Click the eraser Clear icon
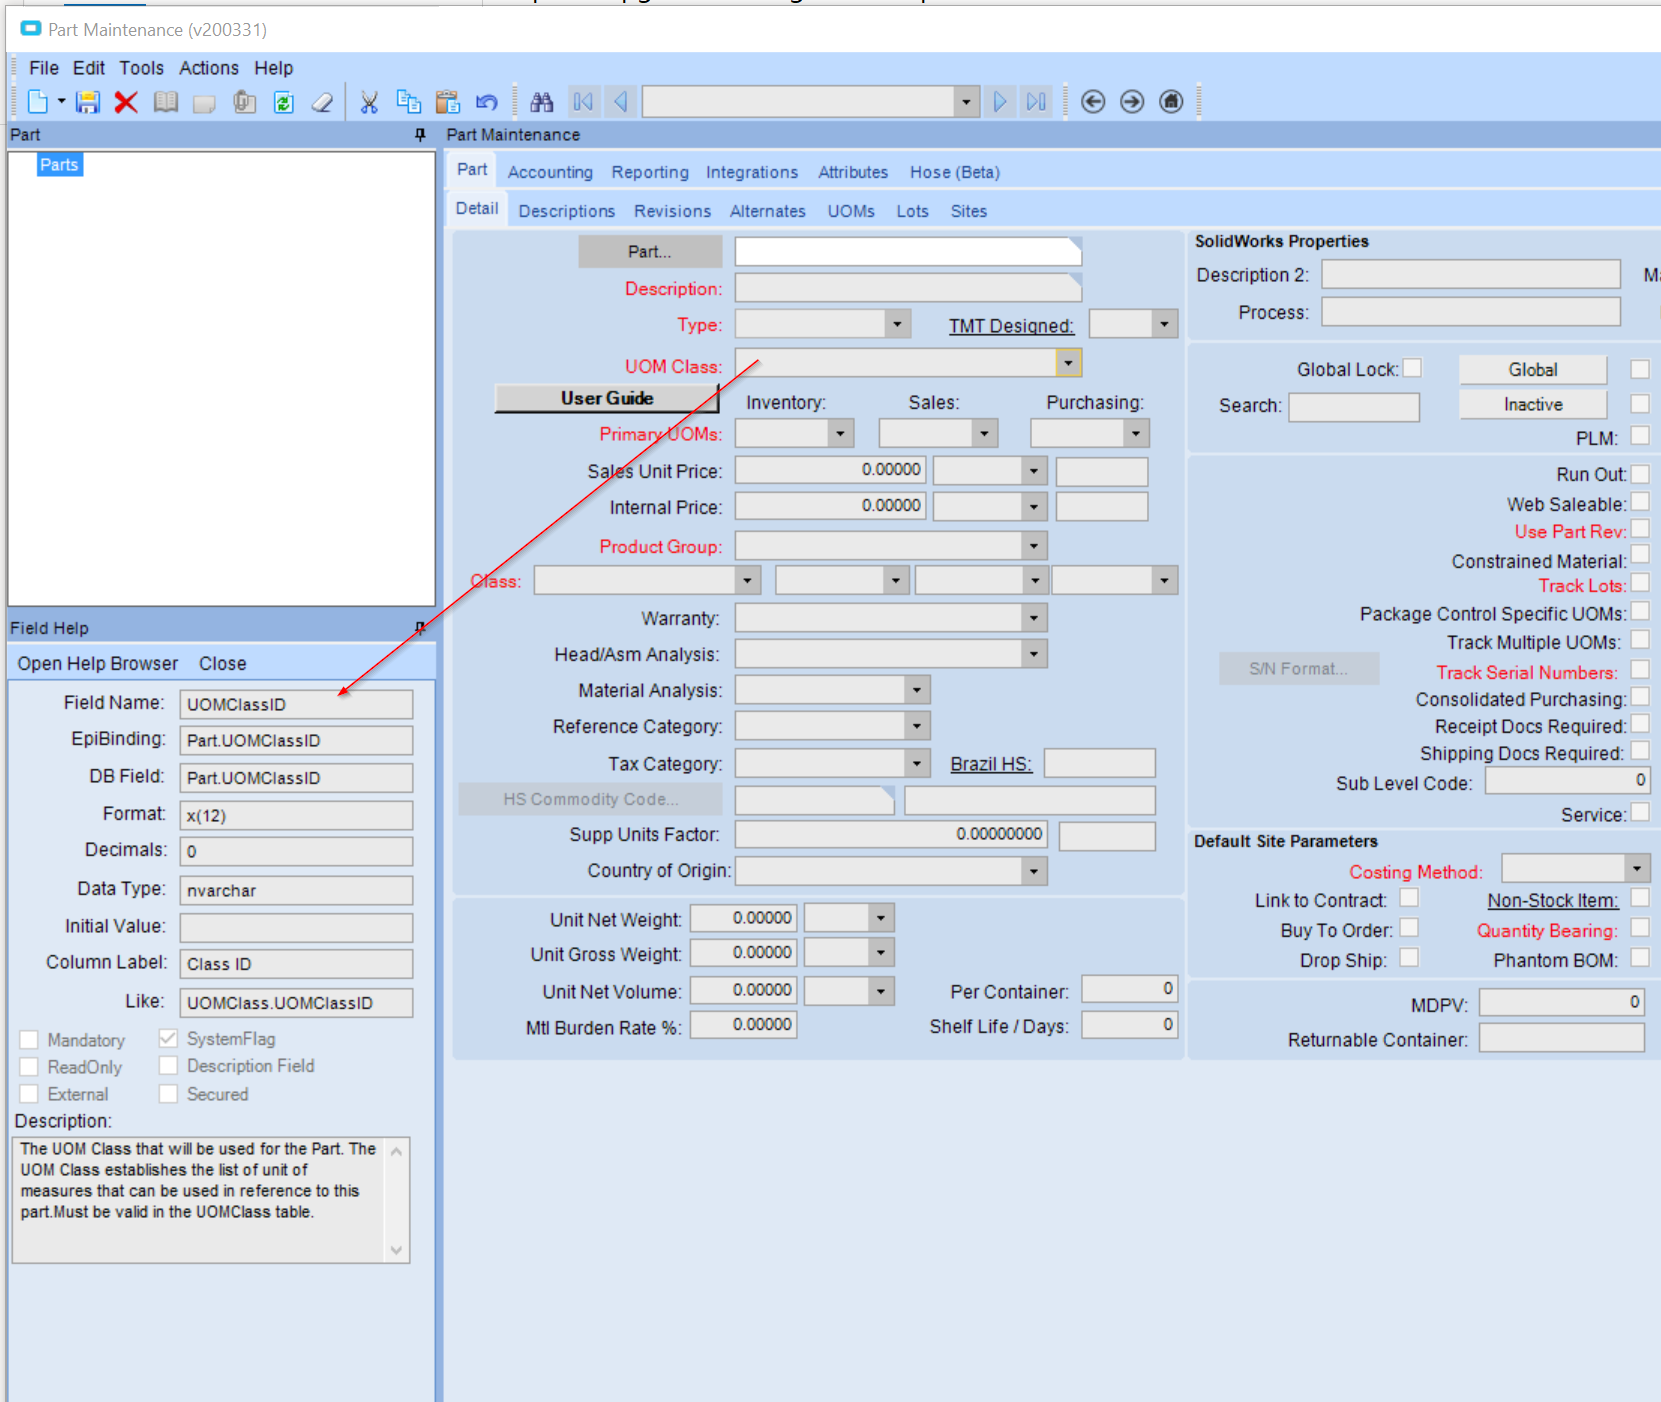 [x=322, y=102]
